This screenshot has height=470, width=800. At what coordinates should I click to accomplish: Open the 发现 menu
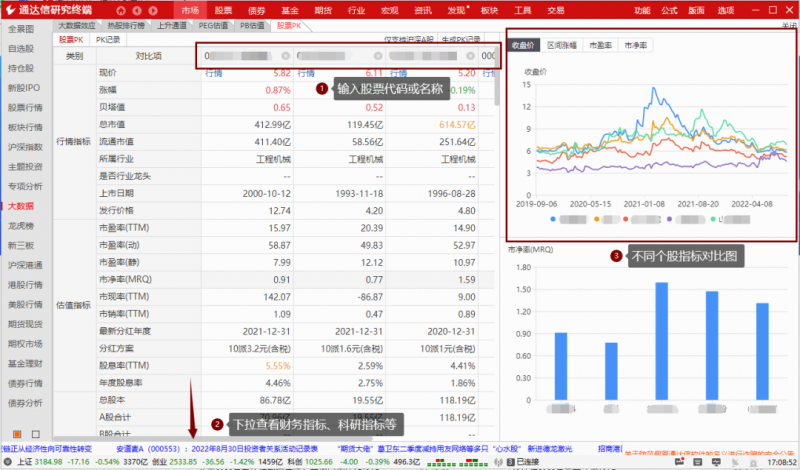click(456, 10)
